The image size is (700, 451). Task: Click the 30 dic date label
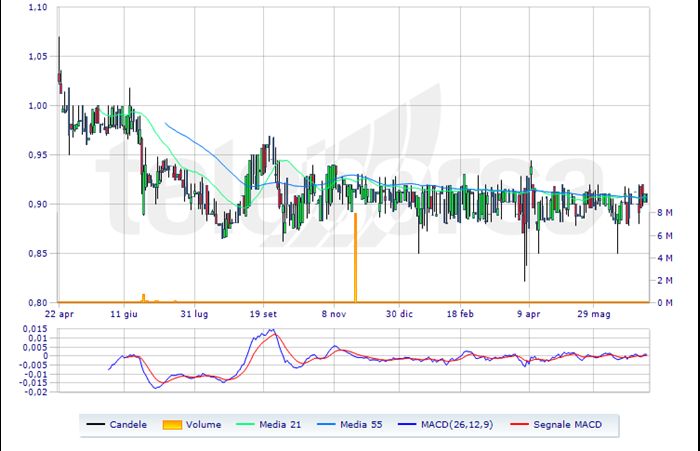[x=399, y=314]
